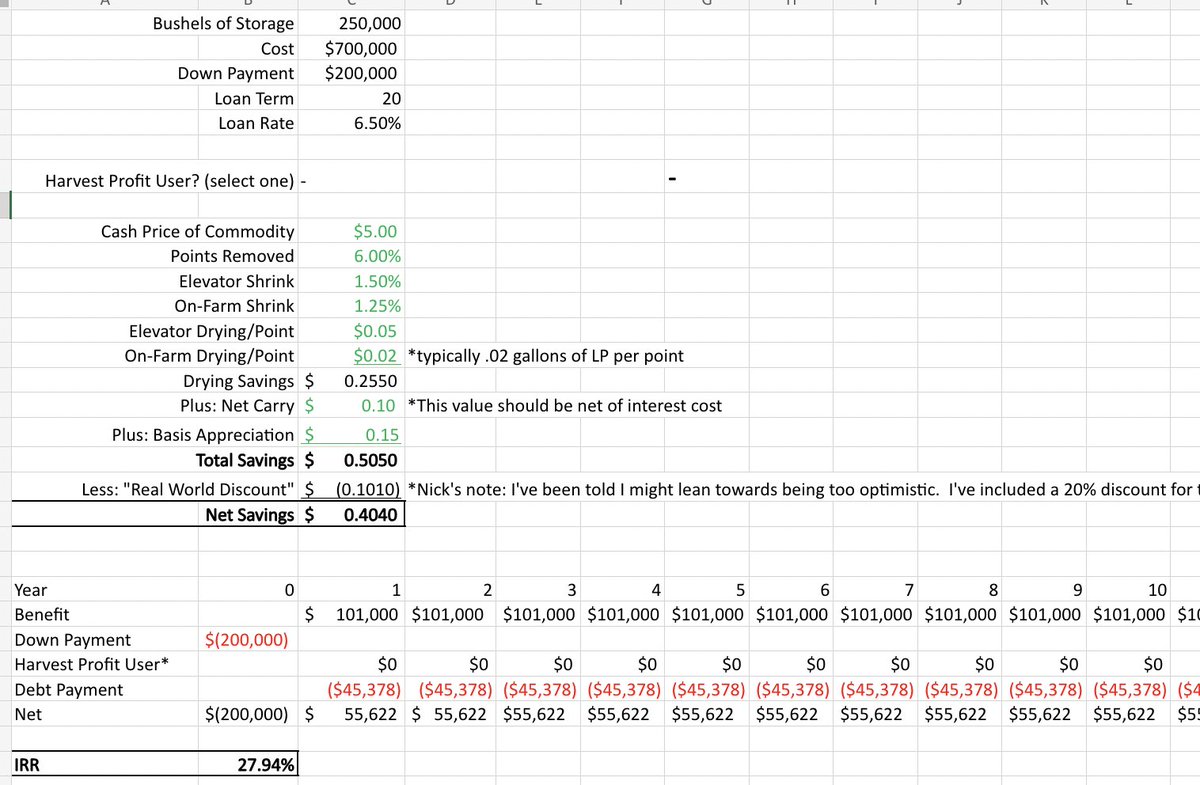Click the Bushels of Storage label
Image resolution: width=1200 pixels, height=785 pixels.
(223, 23)
